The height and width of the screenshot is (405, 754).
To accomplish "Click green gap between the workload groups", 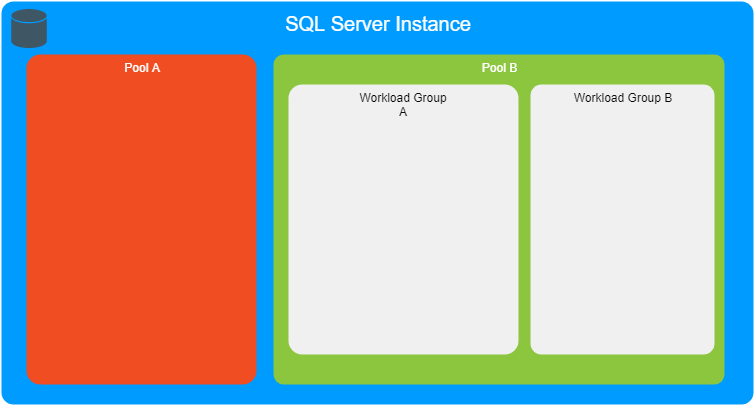I will click(524, 220).
